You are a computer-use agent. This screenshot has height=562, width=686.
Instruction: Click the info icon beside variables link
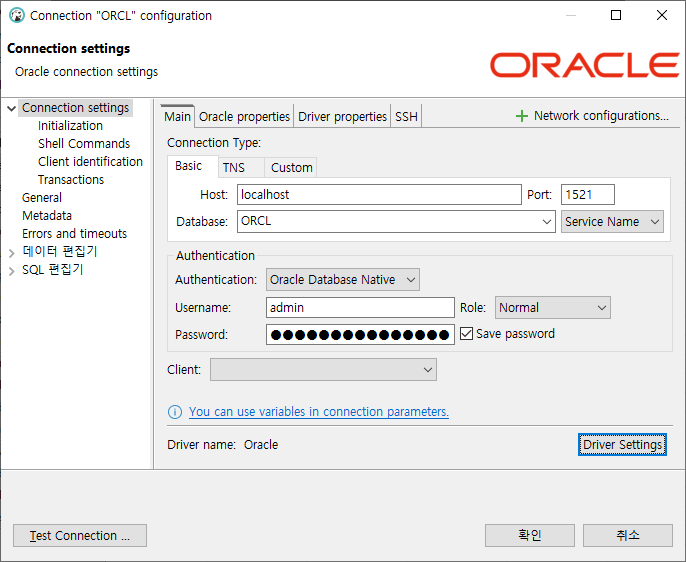pyautogui.click(x=175, y=412)
